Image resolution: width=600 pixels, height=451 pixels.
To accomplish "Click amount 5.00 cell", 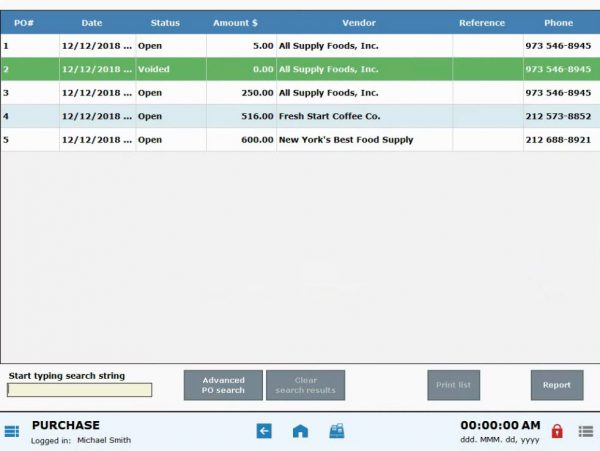I will coord(241,46).
